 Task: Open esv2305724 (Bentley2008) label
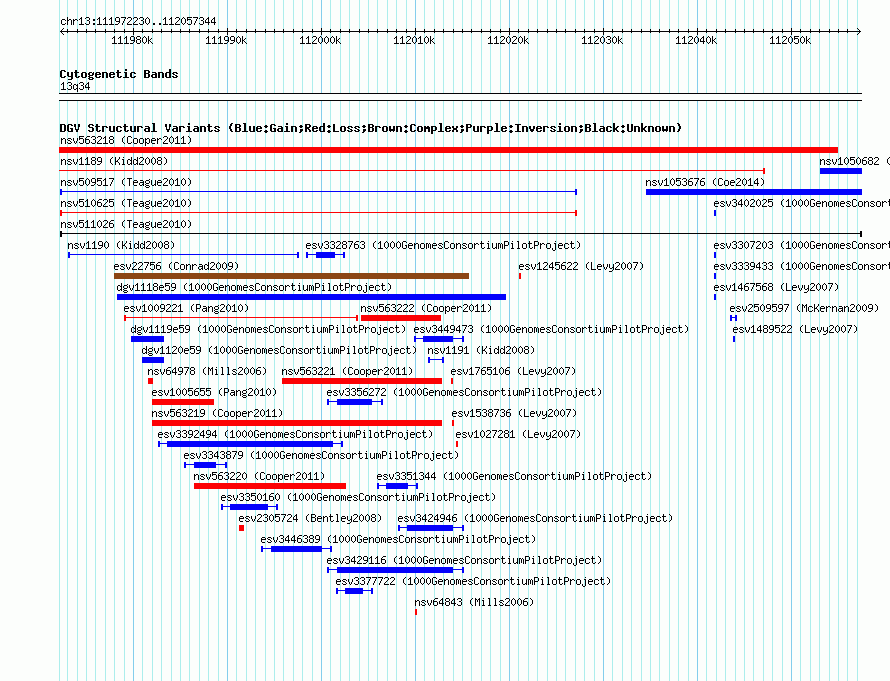click(x=310, y=518)
